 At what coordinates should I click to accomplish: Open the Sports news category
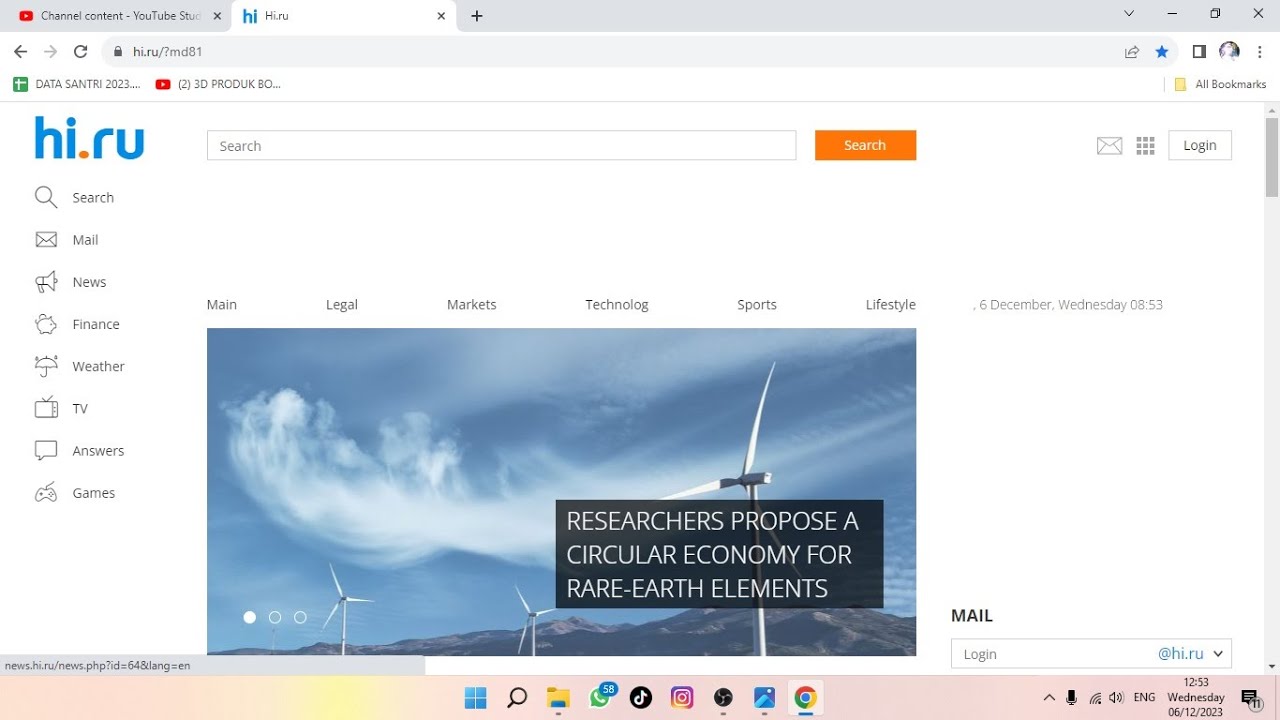point(757,305)
